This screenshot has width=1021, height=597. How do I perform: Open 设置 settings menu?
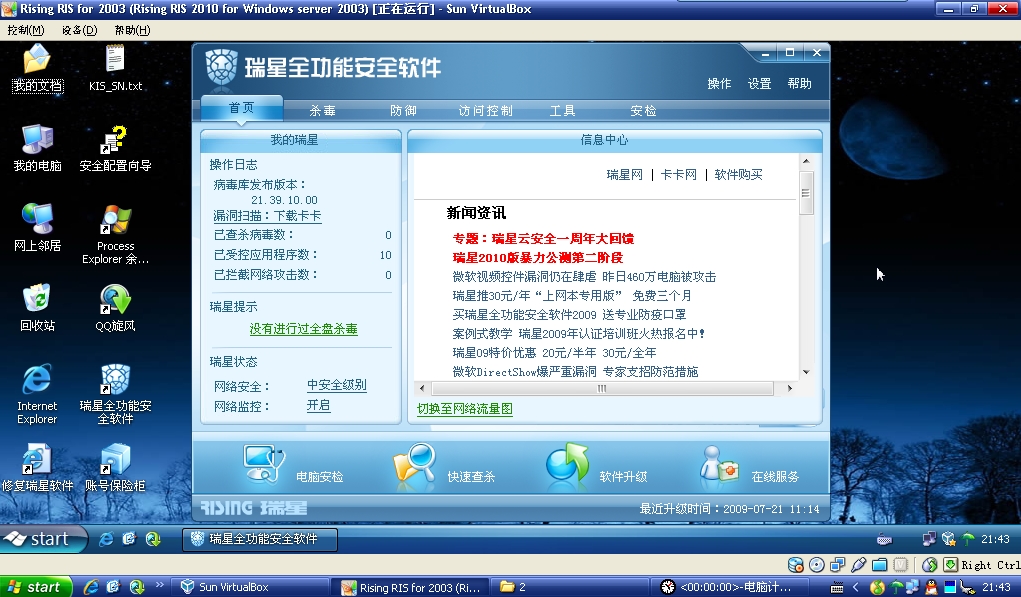click(x=759, y=84)
